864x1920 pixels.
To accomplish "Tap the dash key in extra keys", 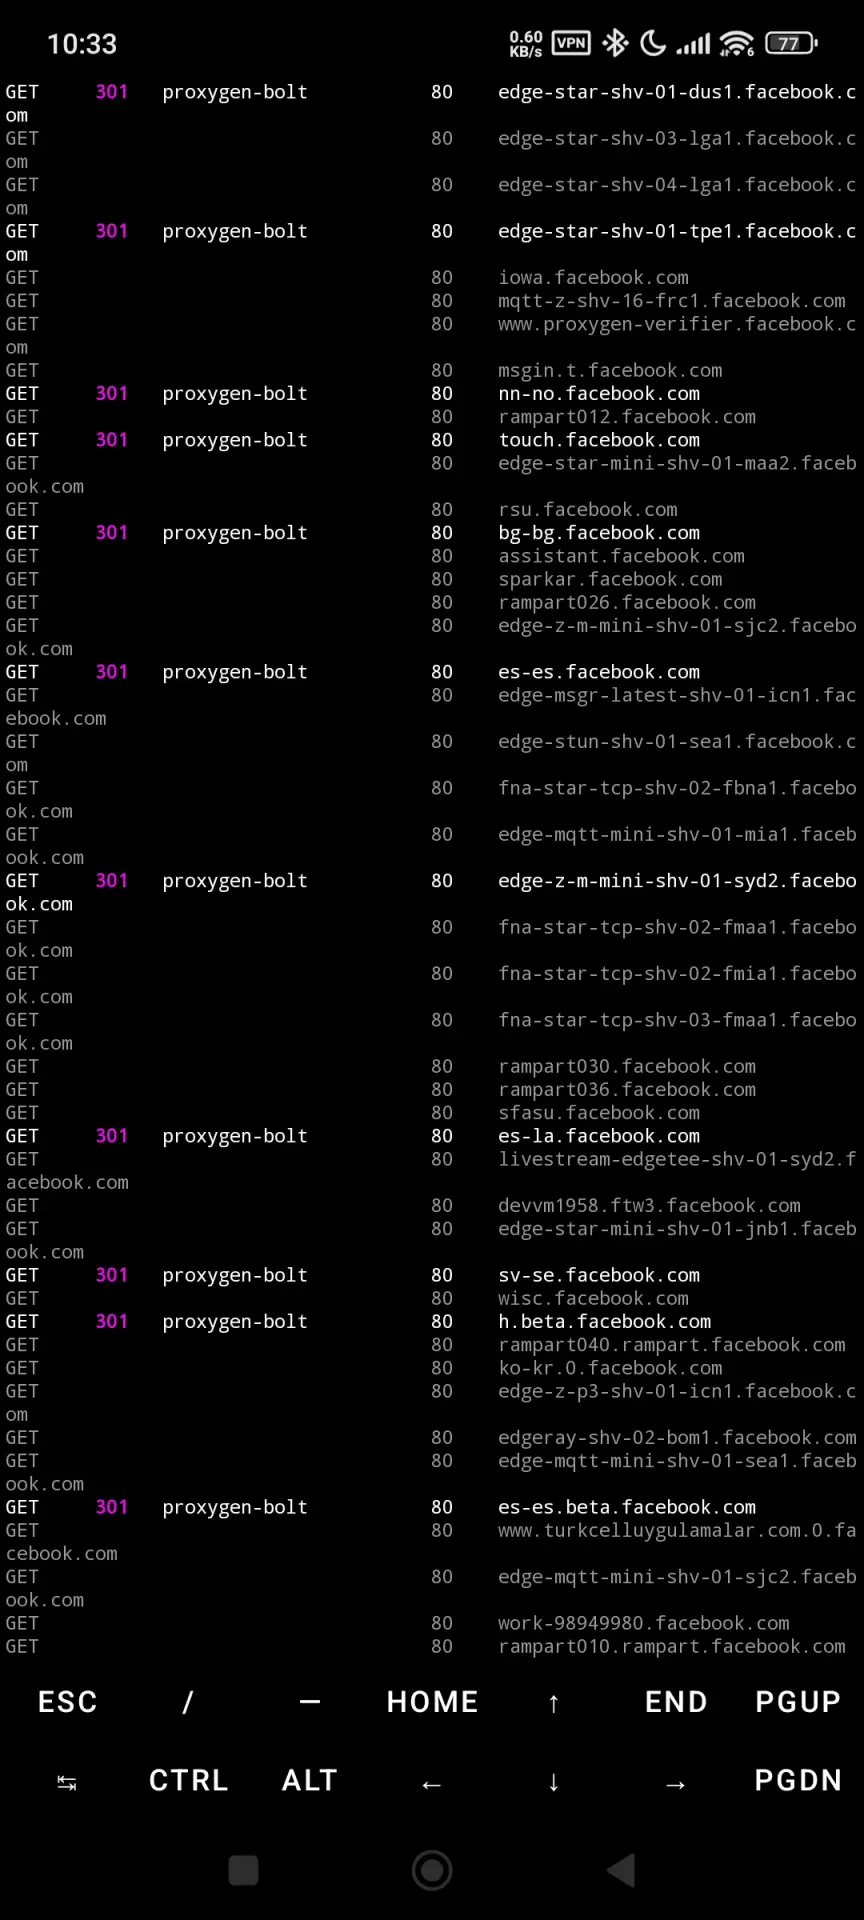I will click(310, 1701).
